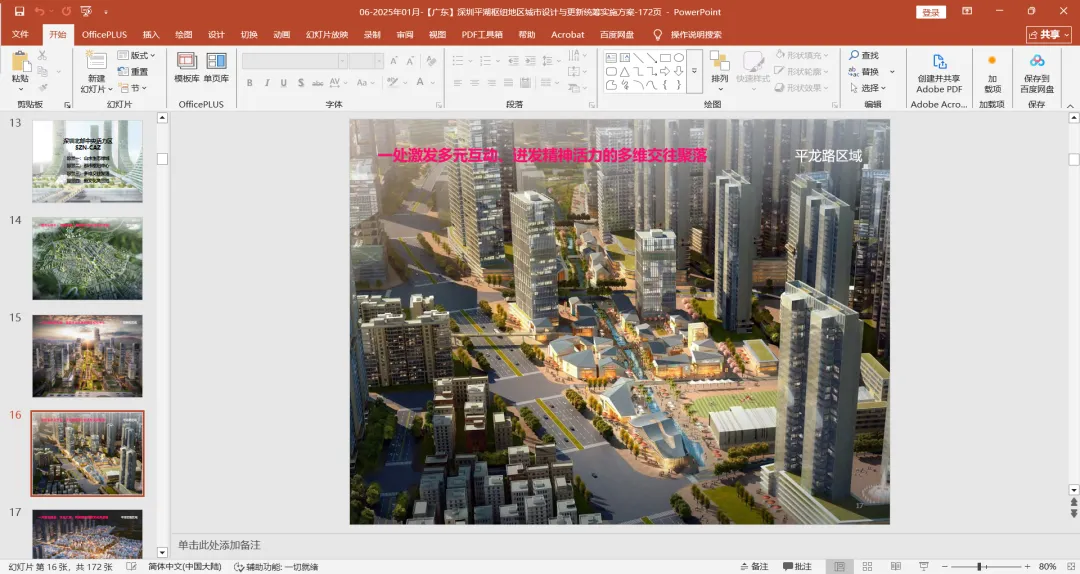Image resolution: width=1080 pixels, height=574 pixels.
Task: Click the Save icon in quick access toolbar
Action: [x=19, y=12]
